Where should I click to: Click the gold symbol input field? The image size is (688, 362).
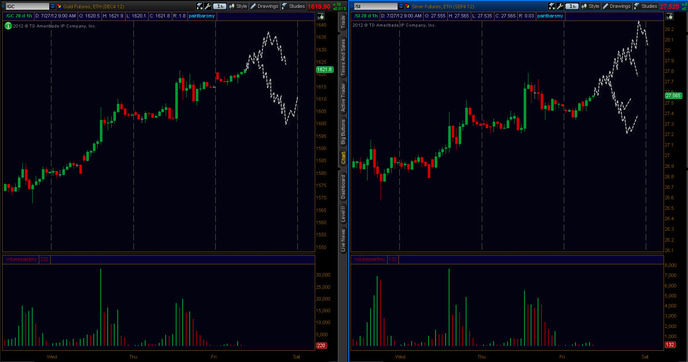click(x=27, y=7)
